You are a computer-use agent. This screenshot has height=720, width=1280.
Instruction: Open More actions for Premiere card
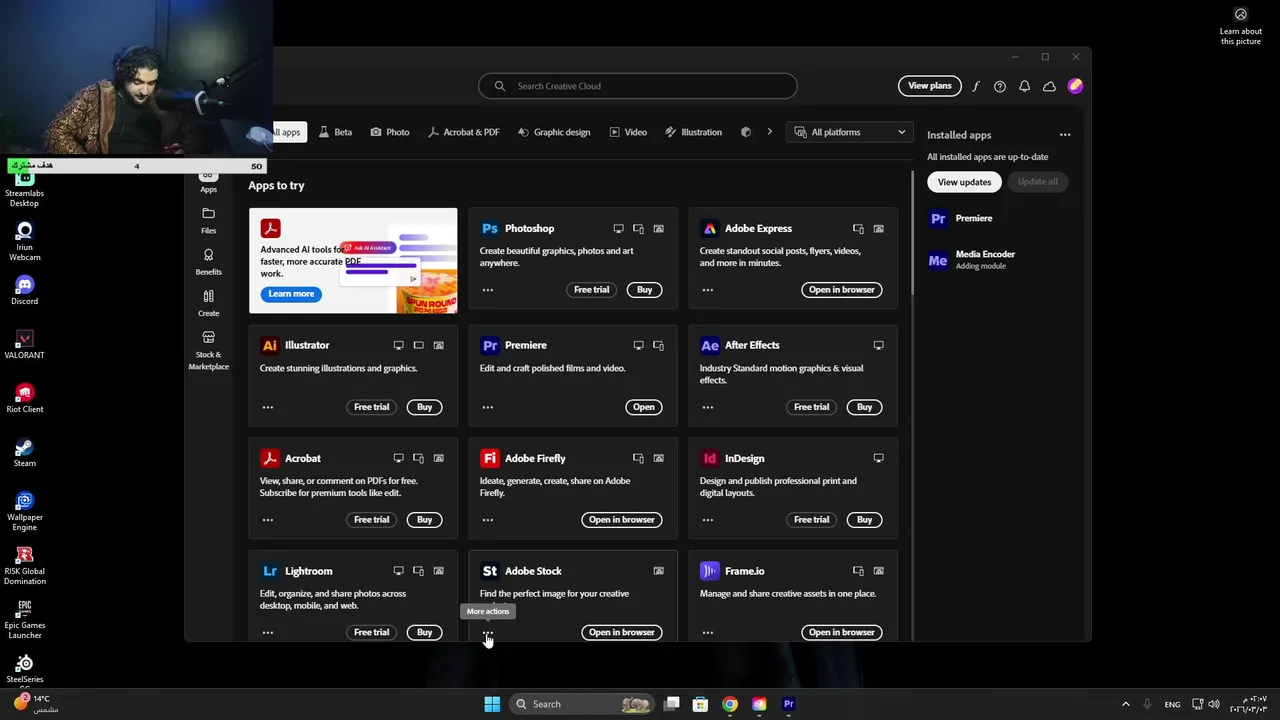pyautogui.click(x=488, y=407)
